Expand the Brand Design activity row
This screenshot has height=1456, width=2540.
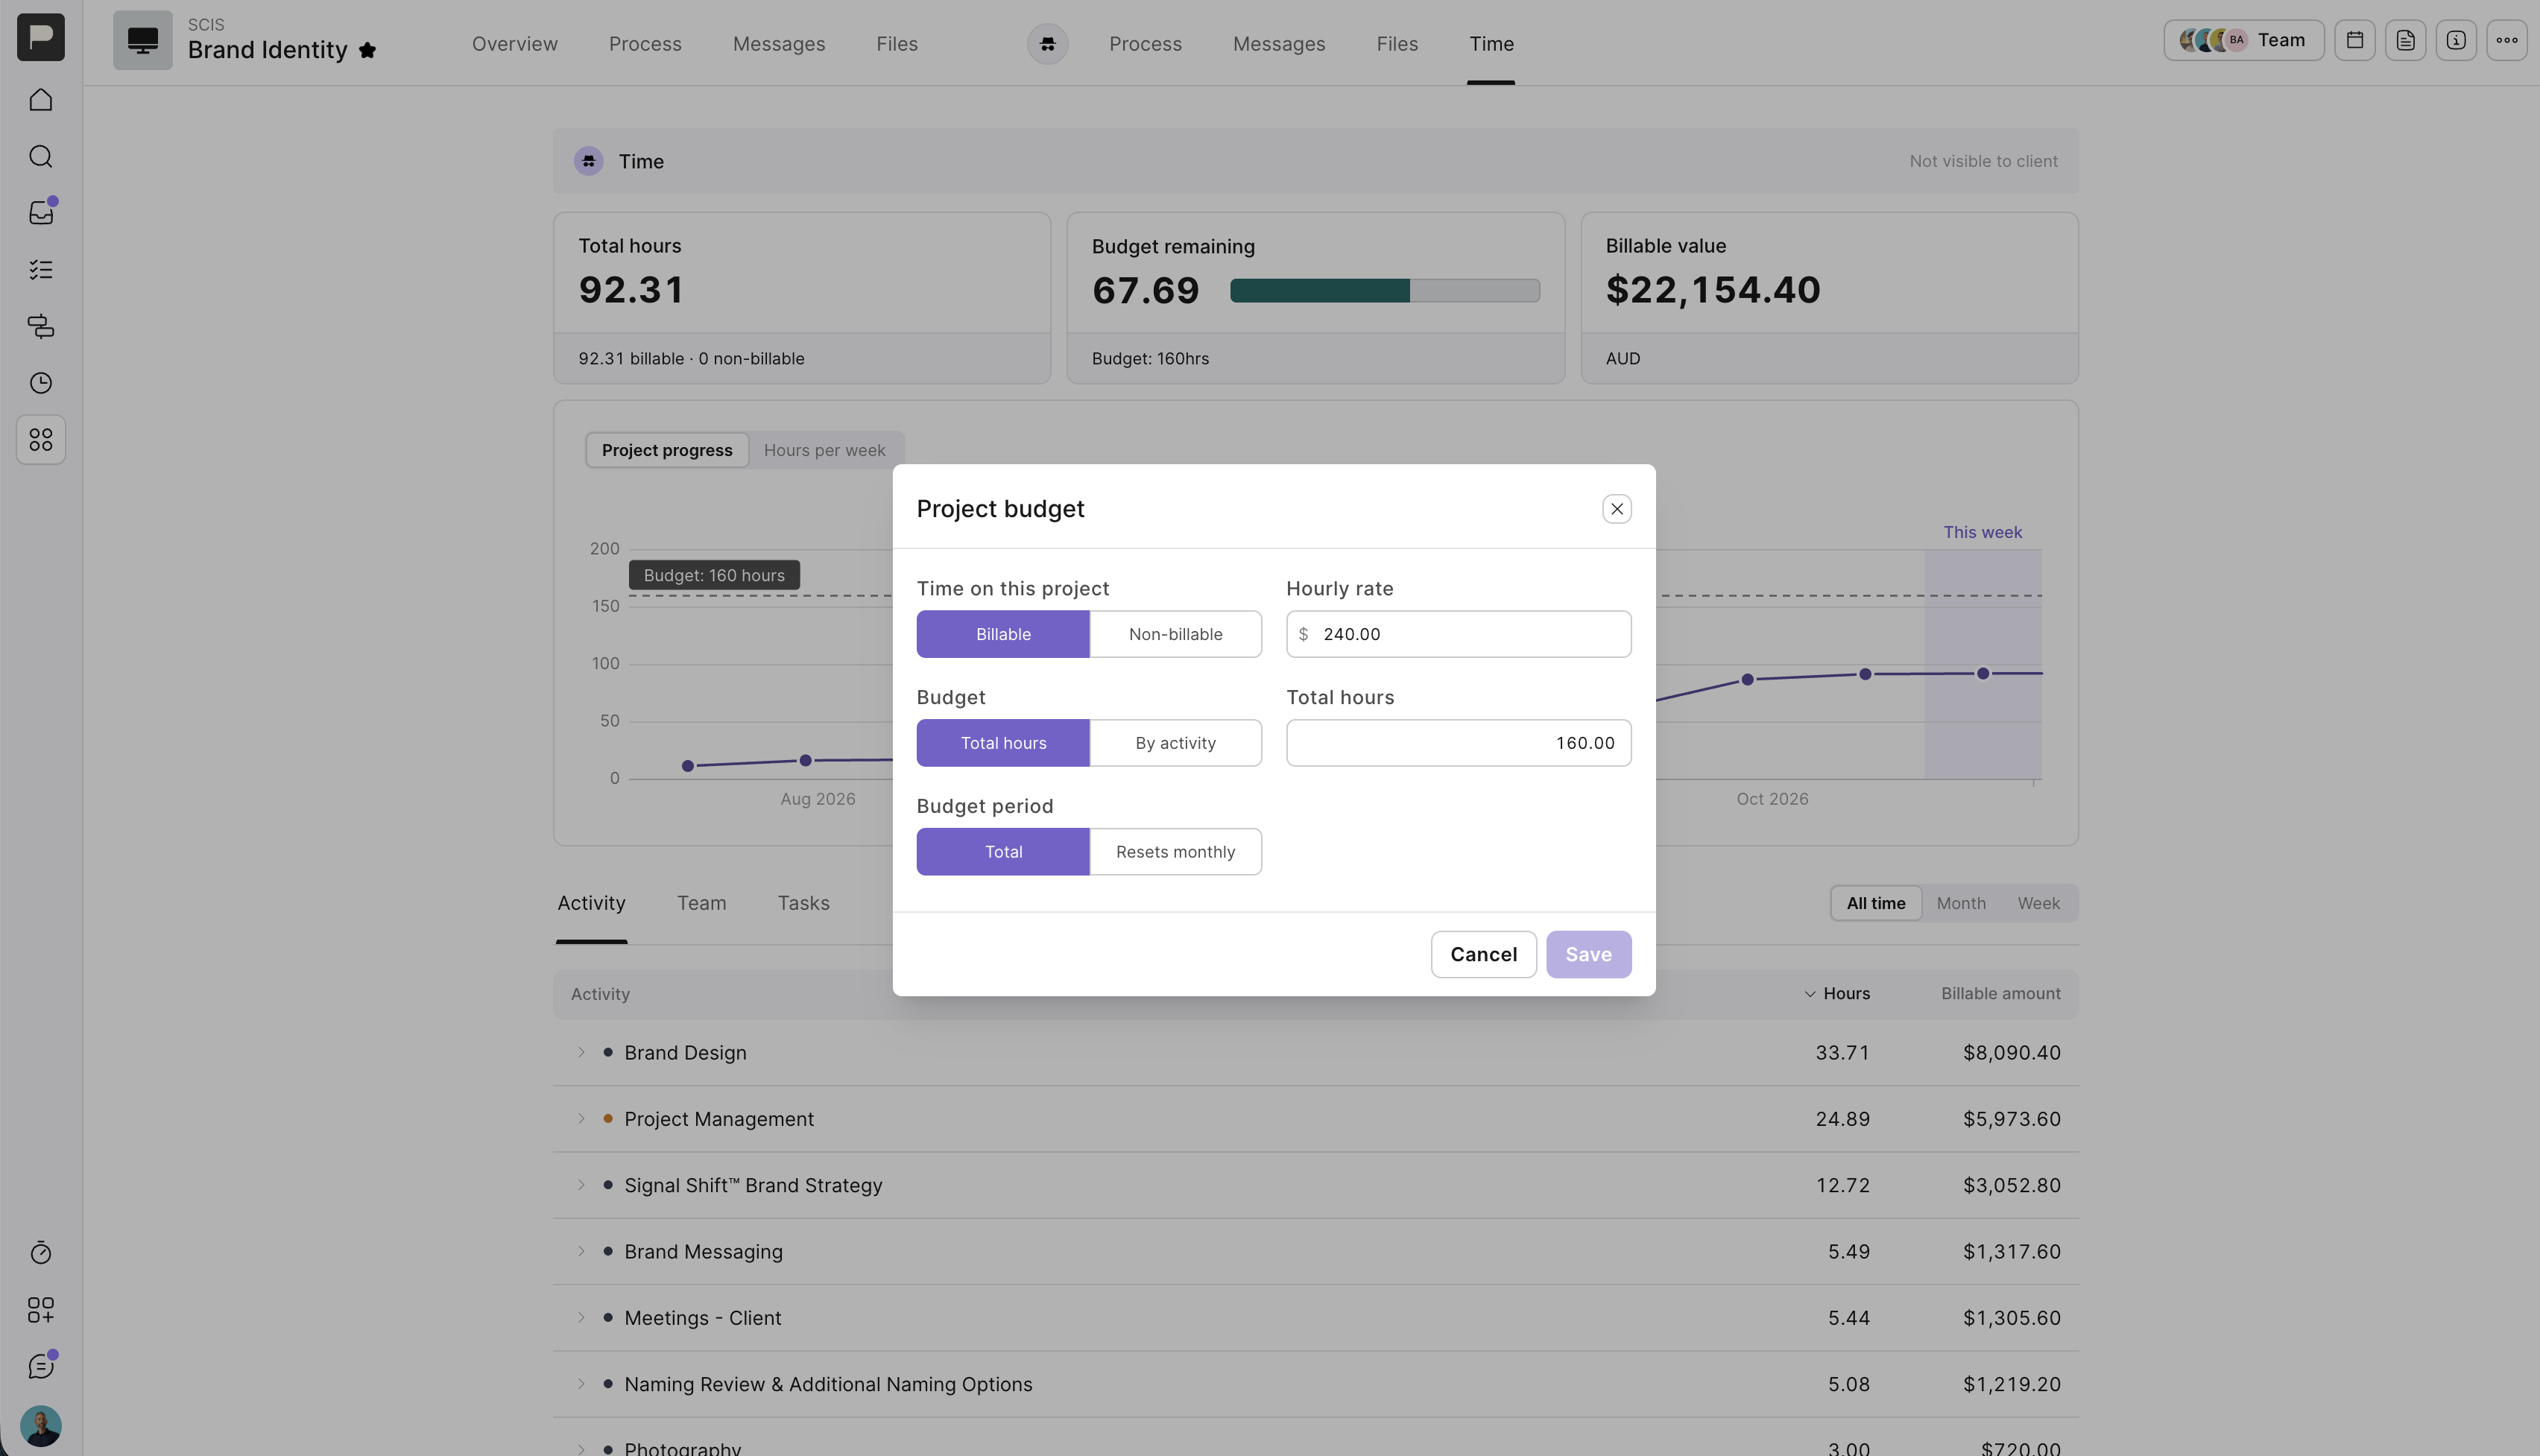click(581, 1052)
